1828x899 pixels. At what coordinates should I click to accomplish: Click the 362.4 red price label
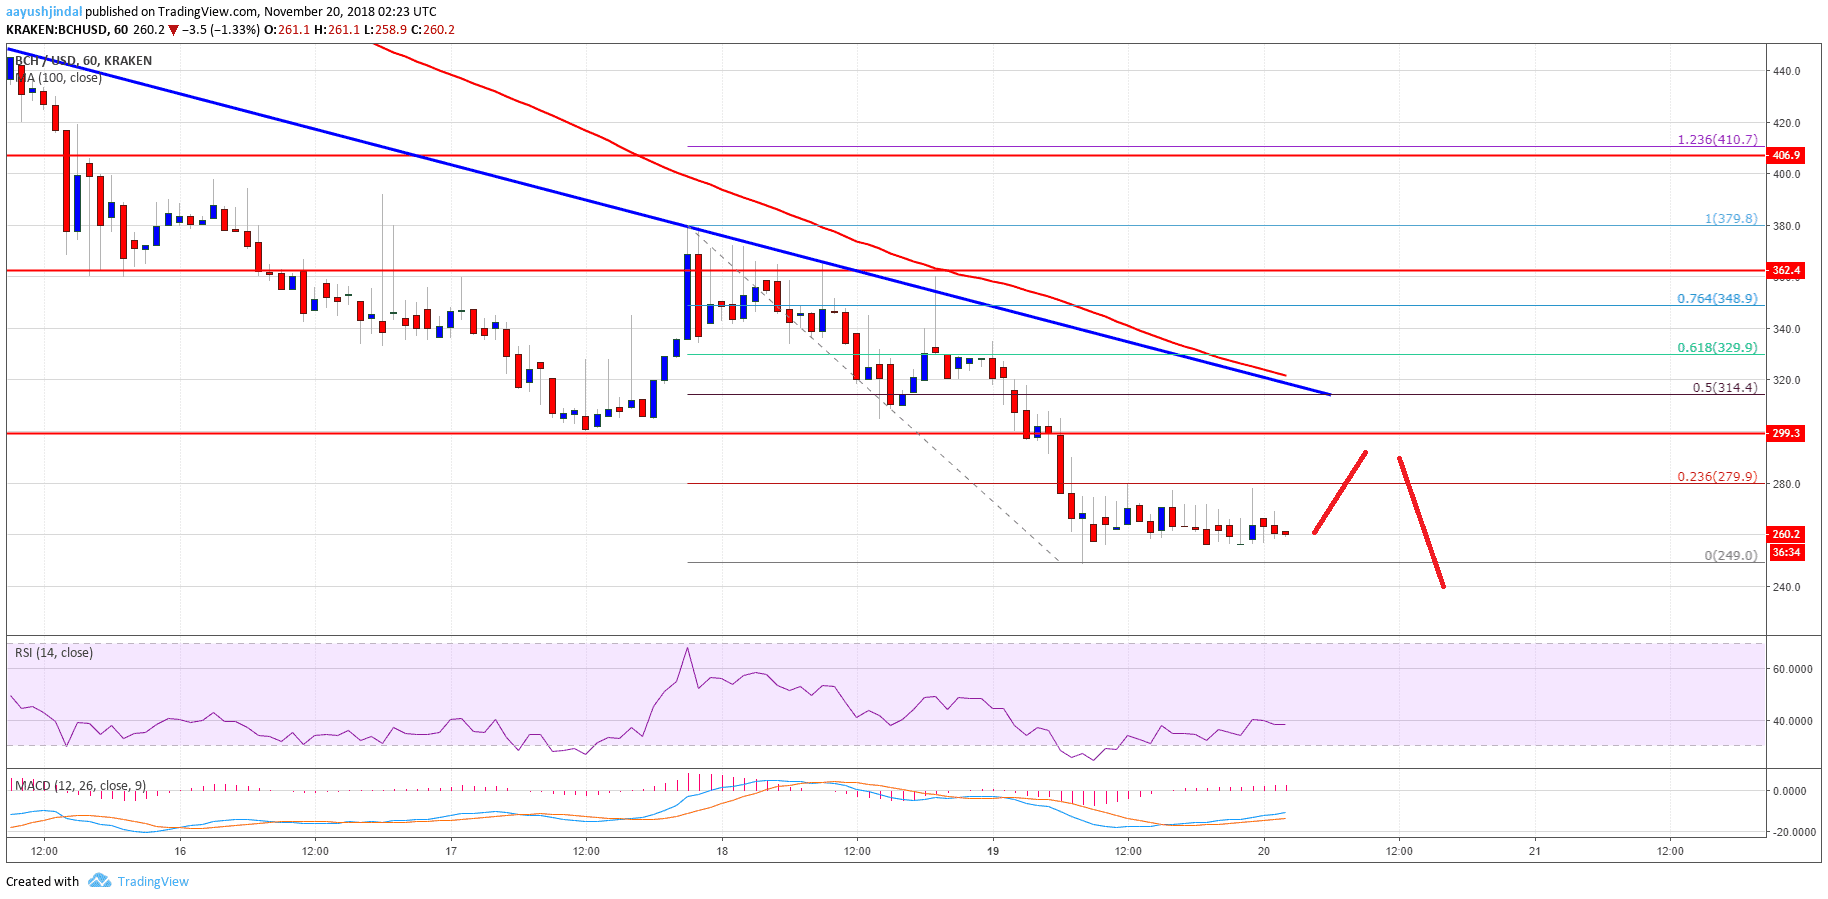pos(1786,270)
